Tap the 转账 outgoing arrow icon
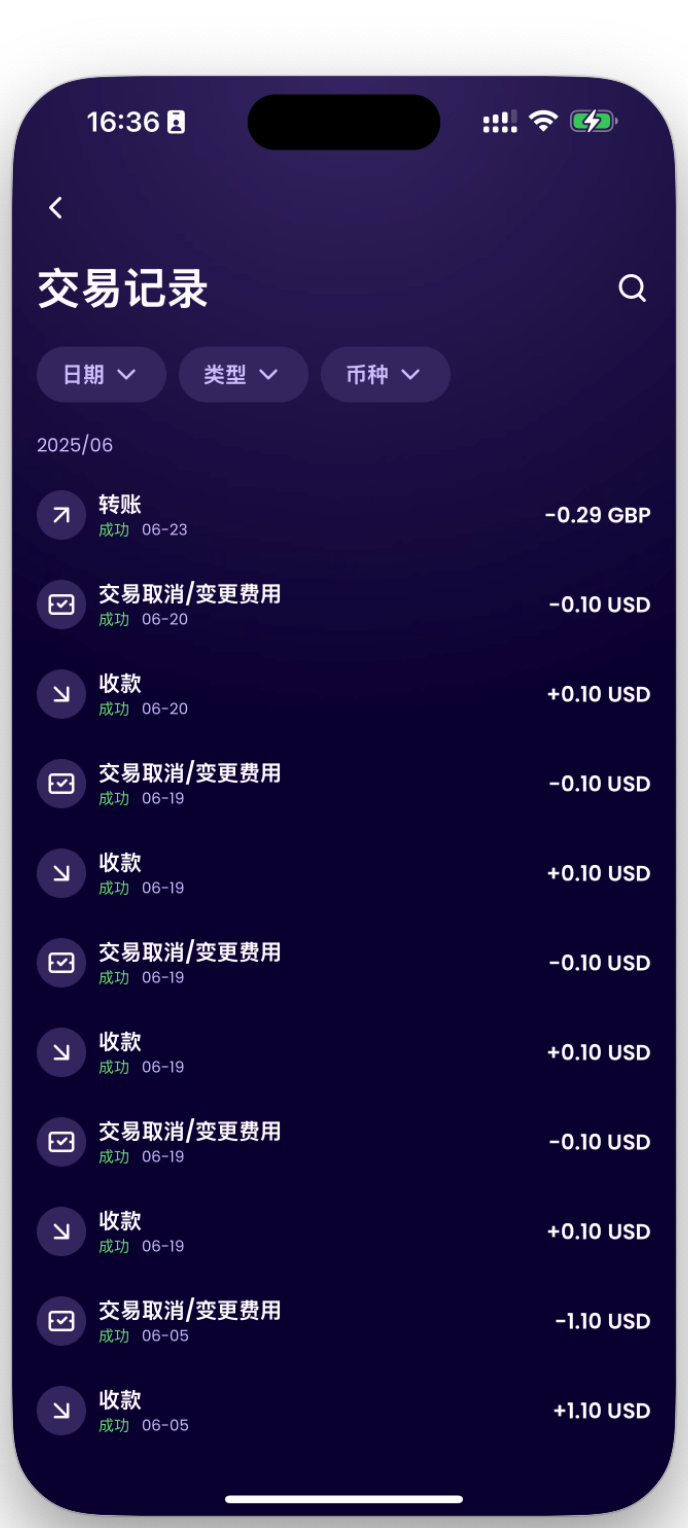This screenshot has height=1528, width=688. (61, 515)
